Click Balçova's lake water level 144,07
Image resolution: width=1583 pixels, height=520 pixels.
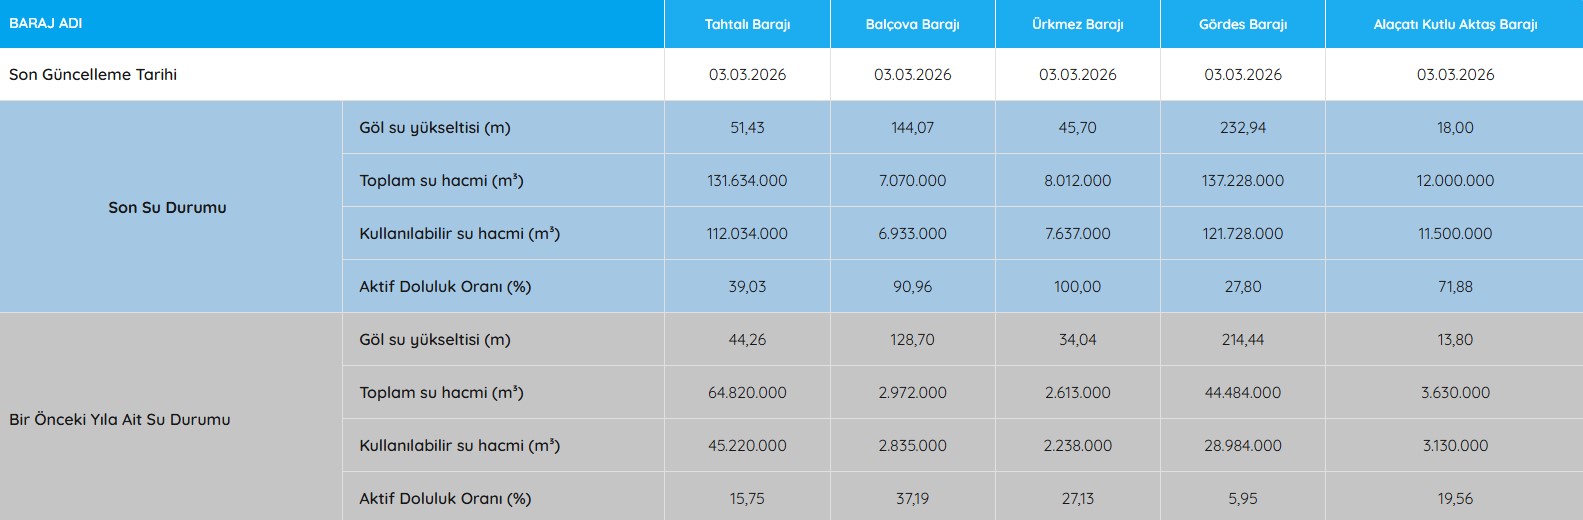click(912, 128)
